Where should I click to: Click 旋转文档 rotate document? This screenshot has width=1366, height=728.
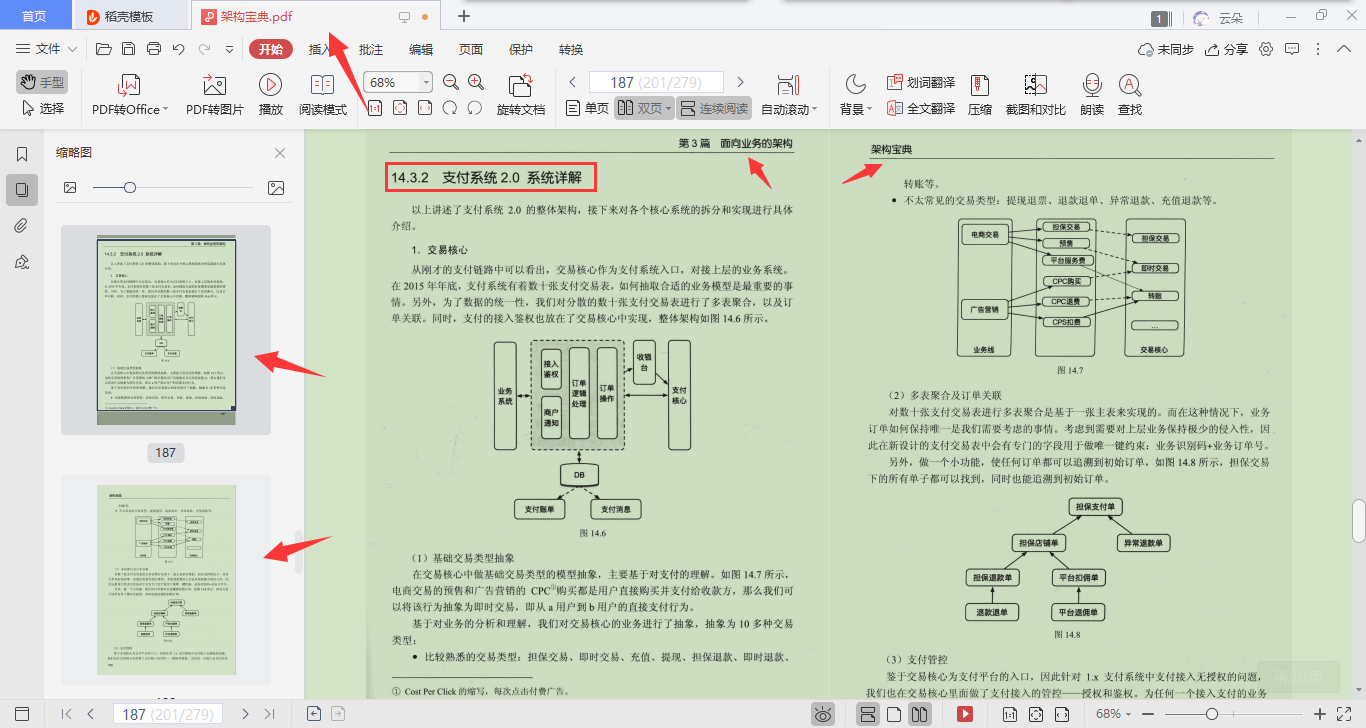click(x=521, y=96)
